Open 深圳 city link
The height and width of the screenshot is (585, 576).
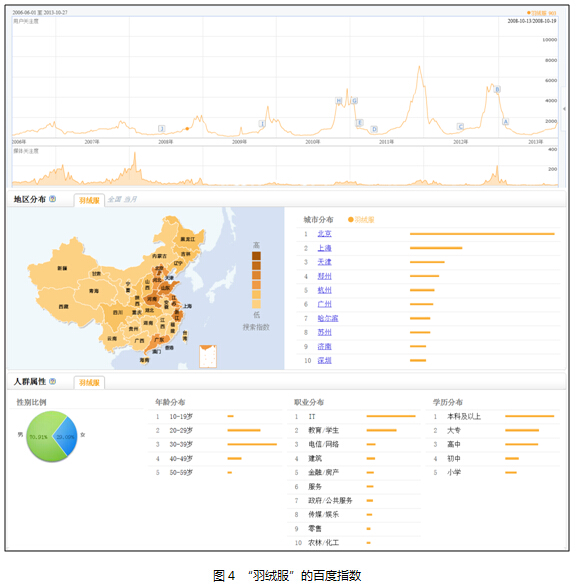pos(325,360)
